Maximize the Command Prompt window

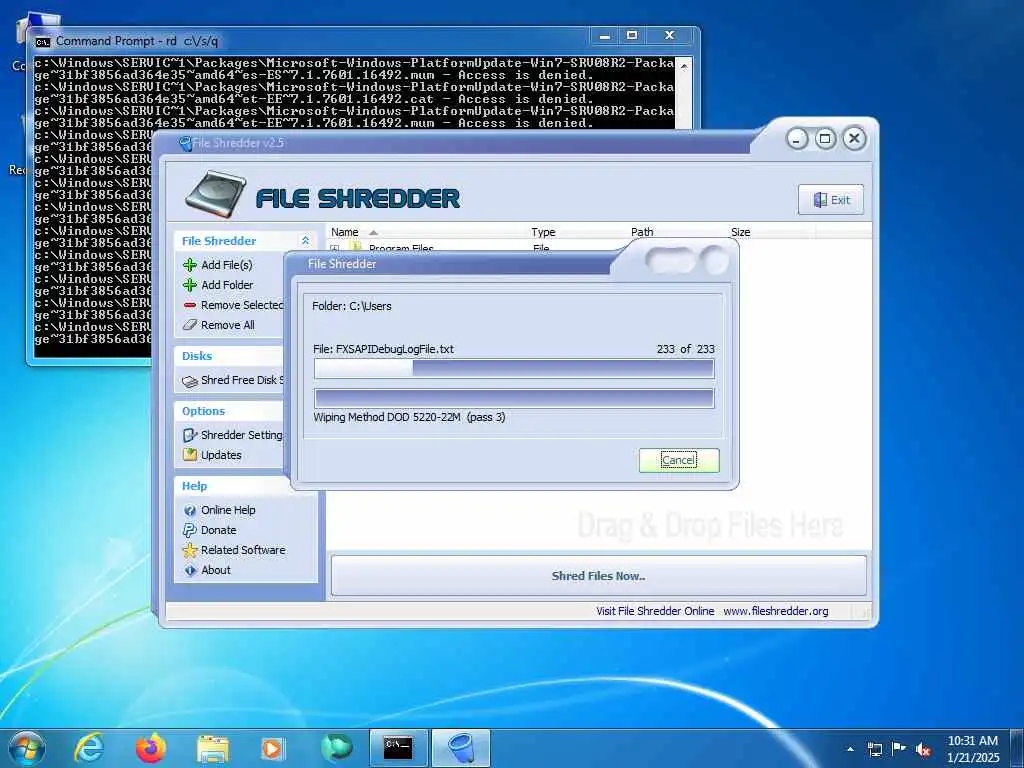(632, 35)
